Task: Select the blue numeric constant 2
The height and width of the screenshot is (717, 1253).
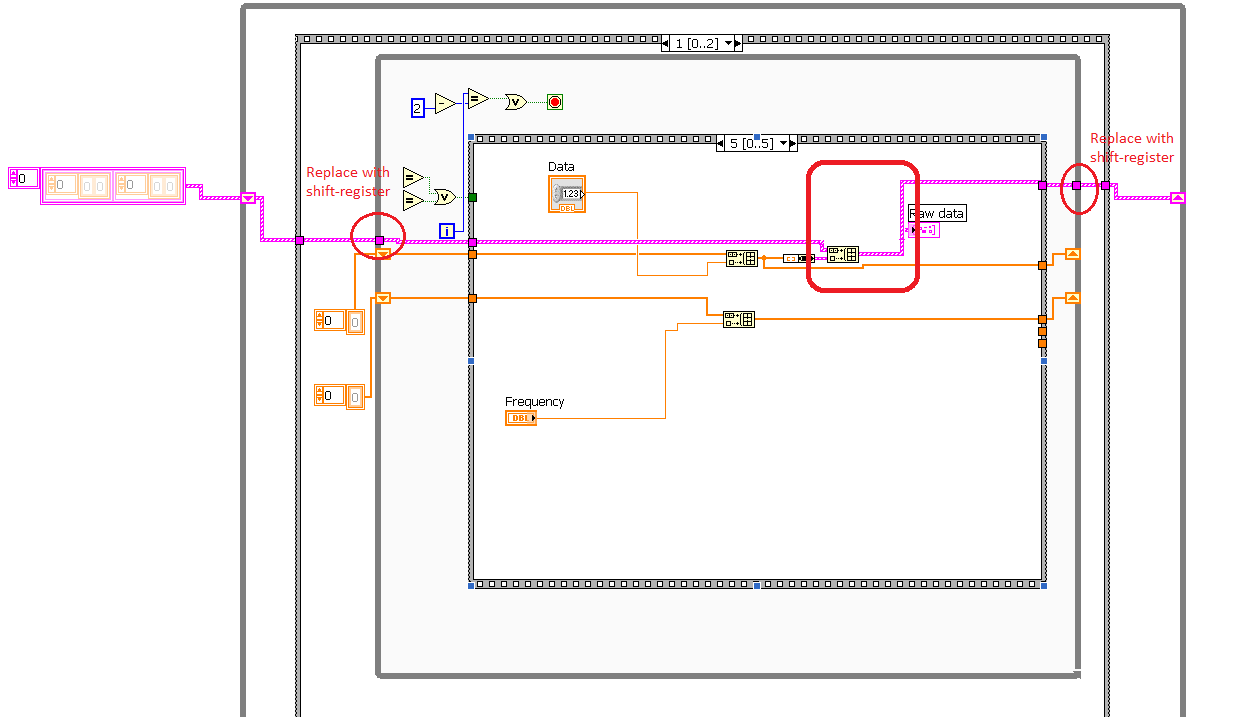Action: point(418,107)
